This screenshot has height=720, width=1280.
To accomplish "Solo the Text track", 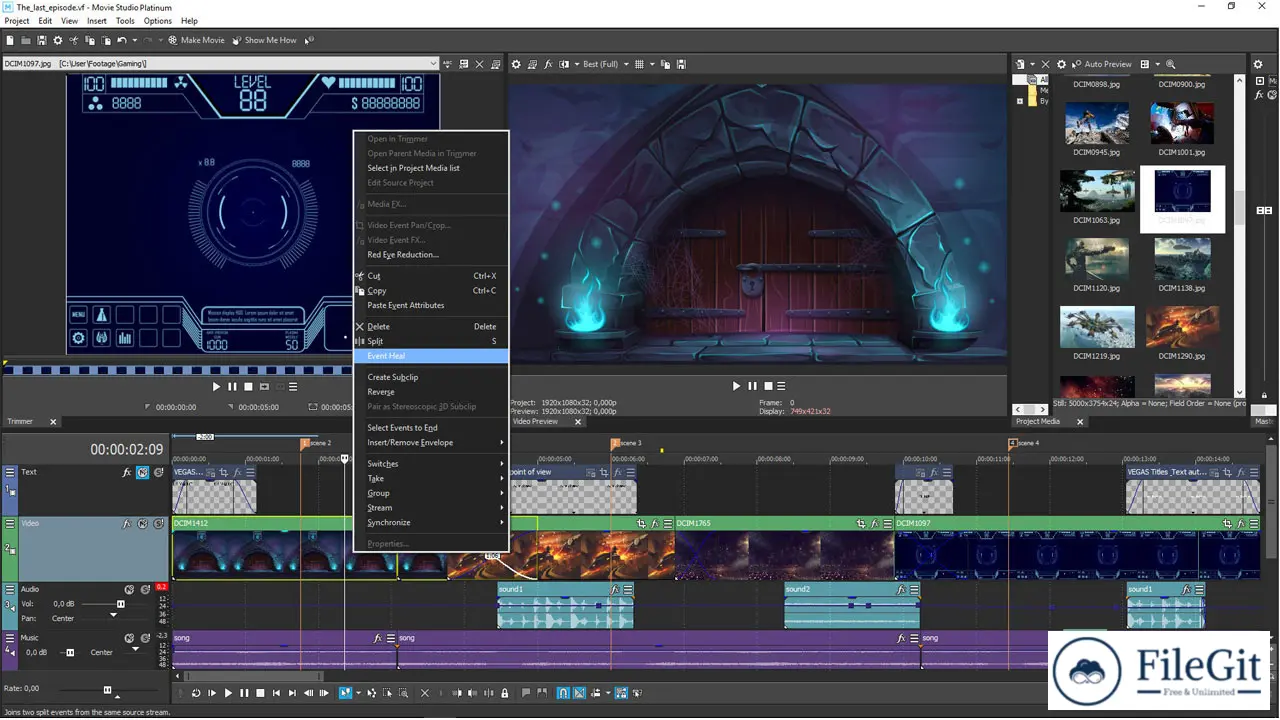I will point(159,472).
